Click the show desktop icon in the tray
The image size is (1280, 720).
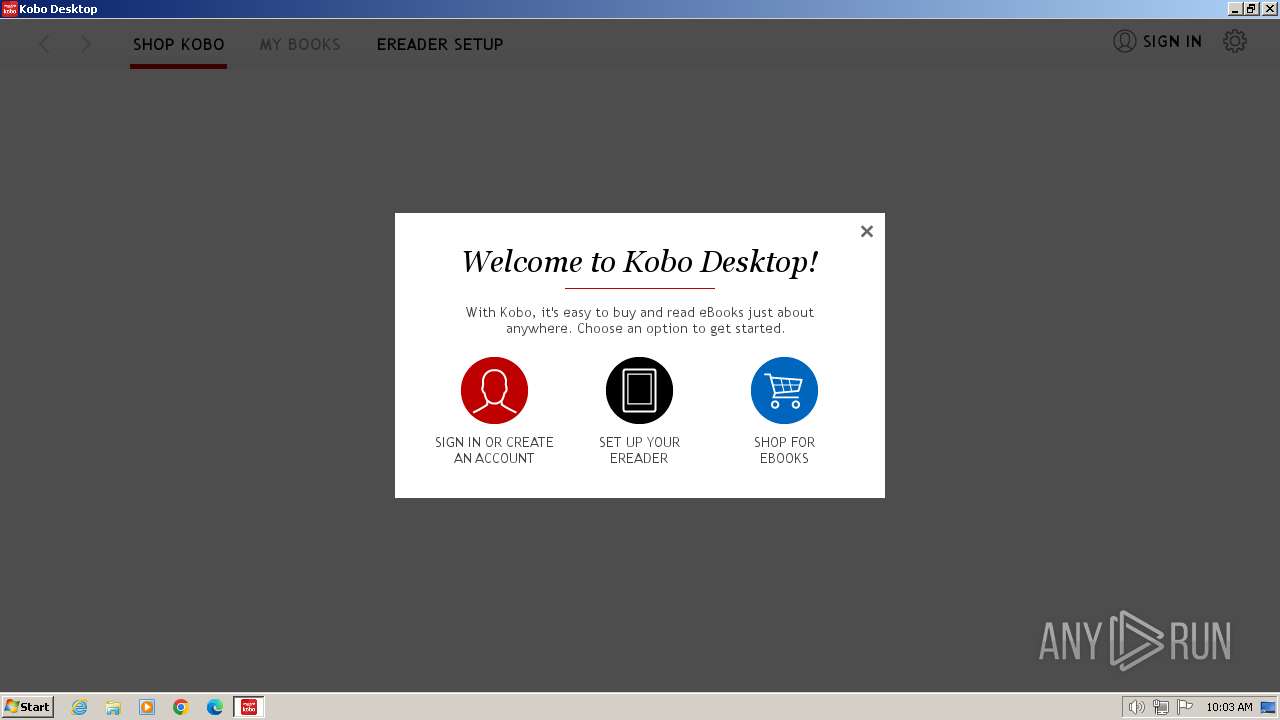[x=1268, y=707]
